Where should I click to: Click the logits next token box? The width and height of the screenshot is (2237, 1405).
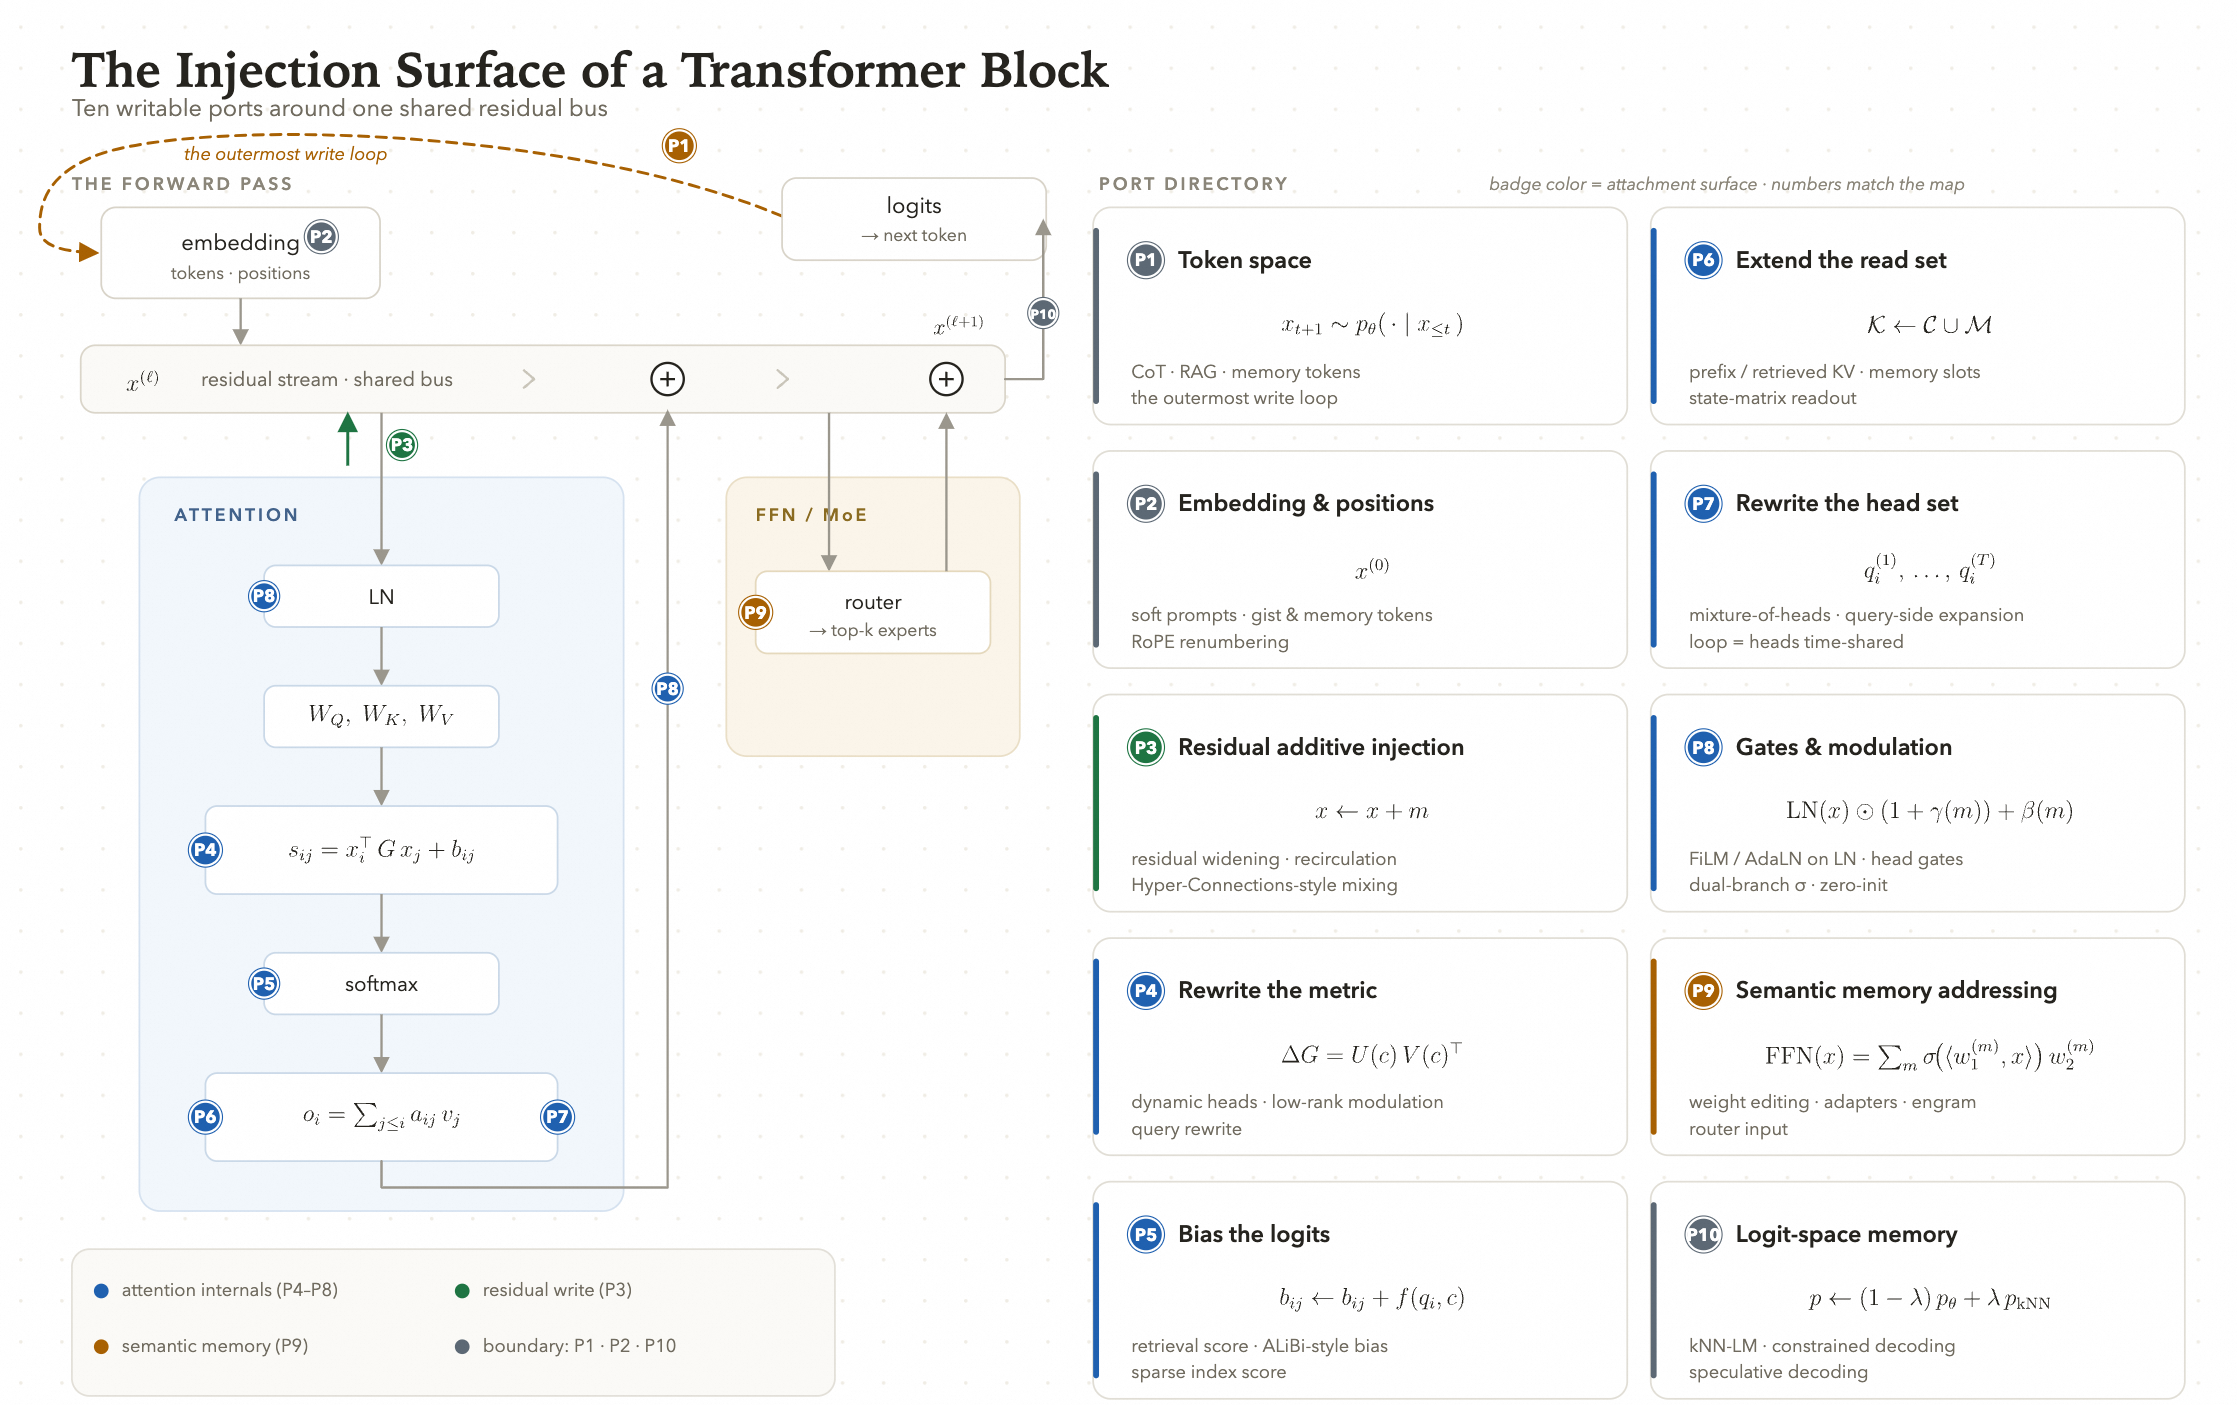click(913, 219)
